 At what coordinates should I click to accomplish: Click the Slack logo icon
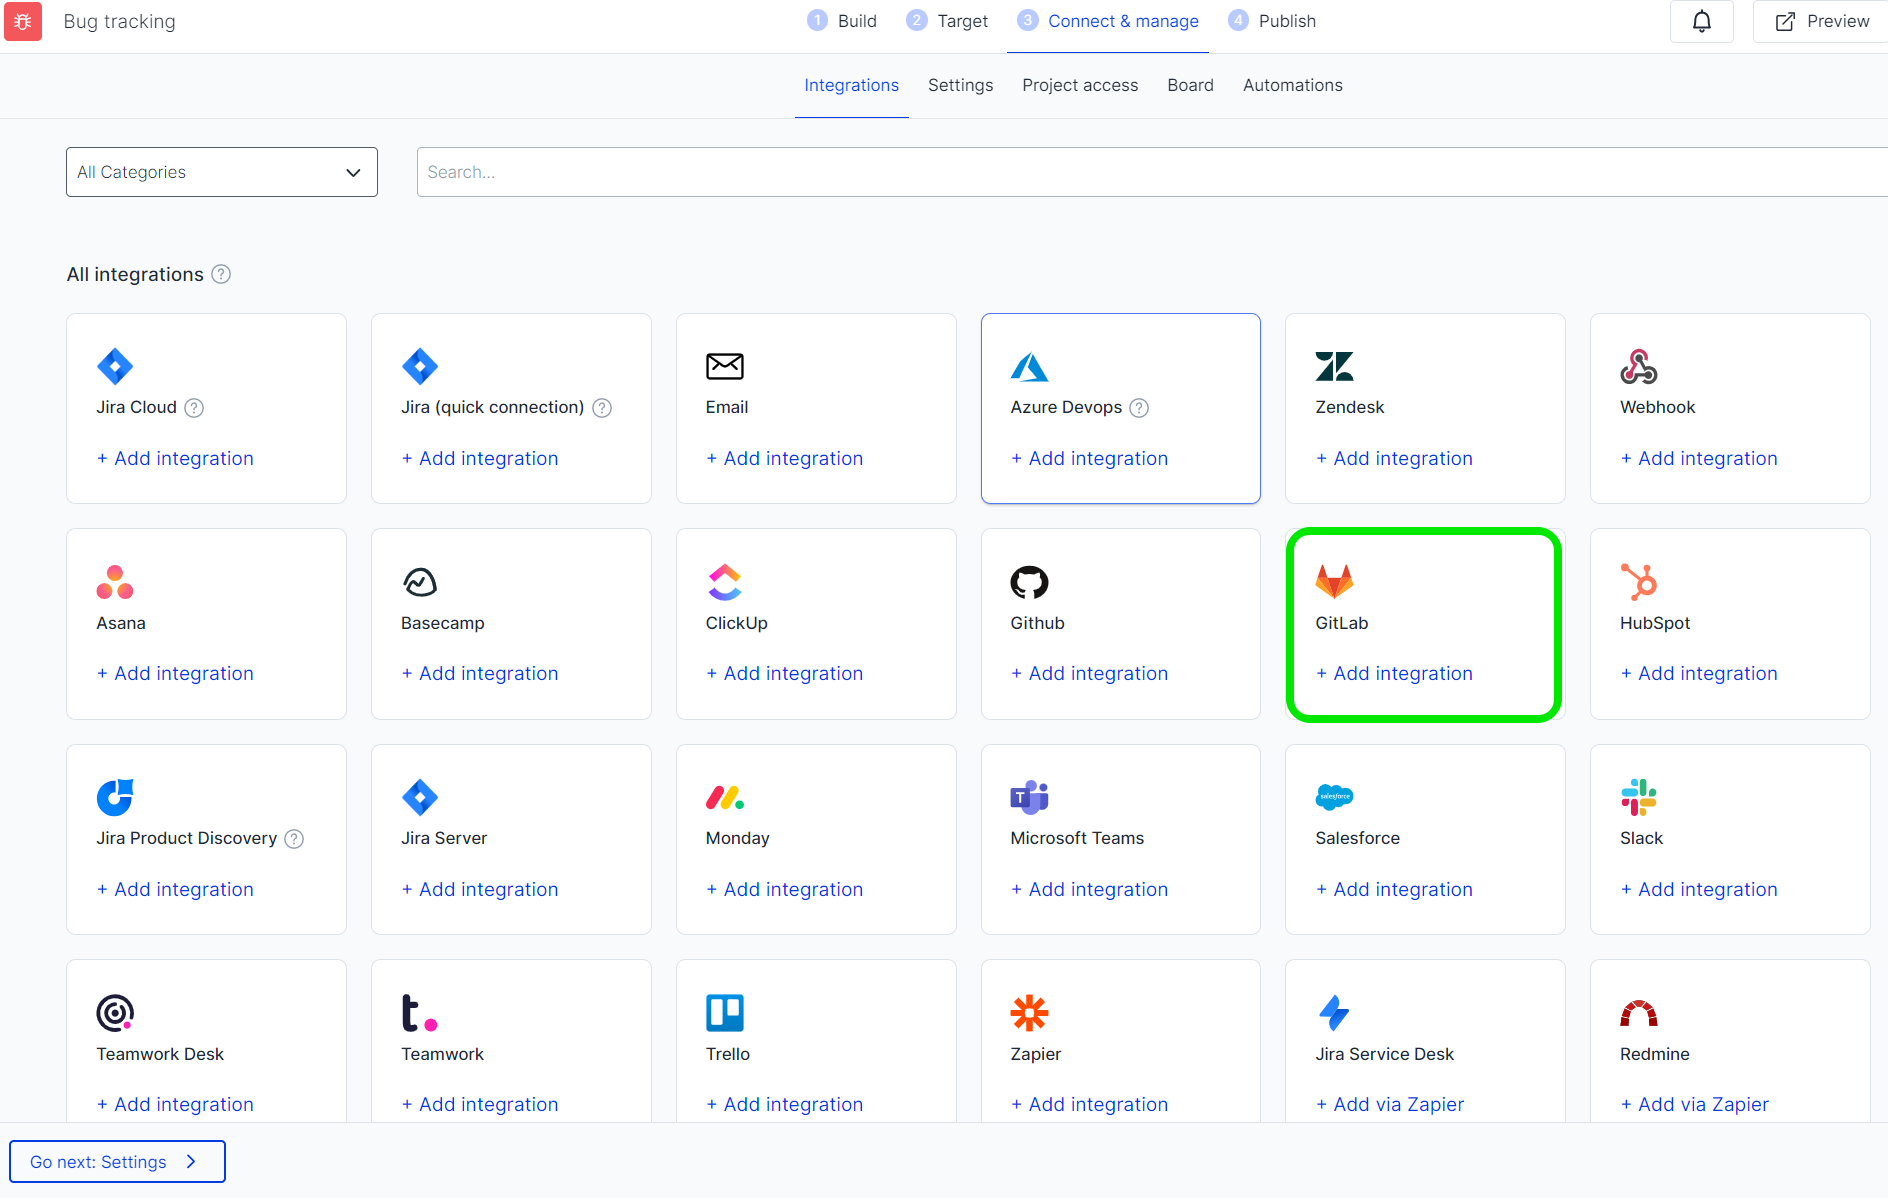pos(1639,797)
